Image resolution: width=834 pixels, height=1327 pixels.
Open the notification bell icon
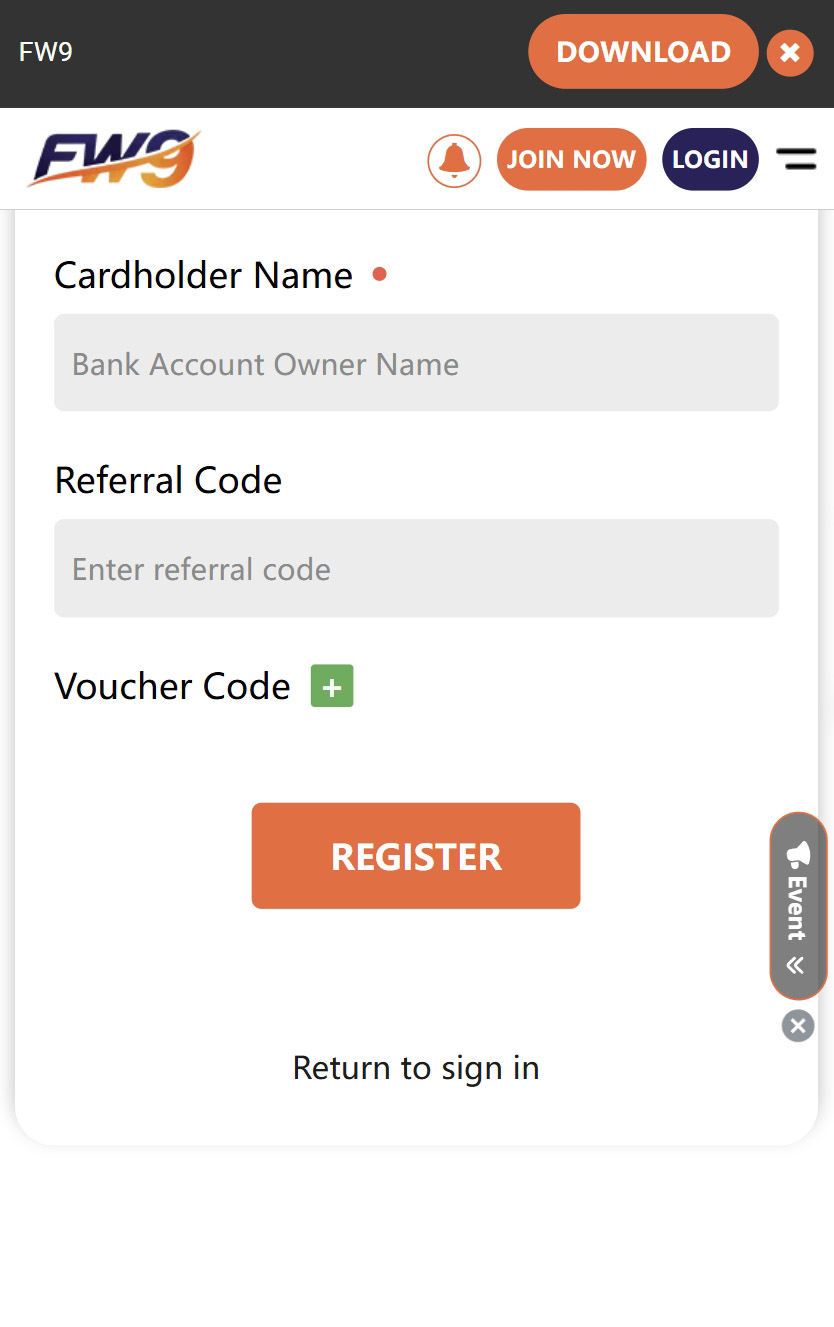tap(454, 160)
